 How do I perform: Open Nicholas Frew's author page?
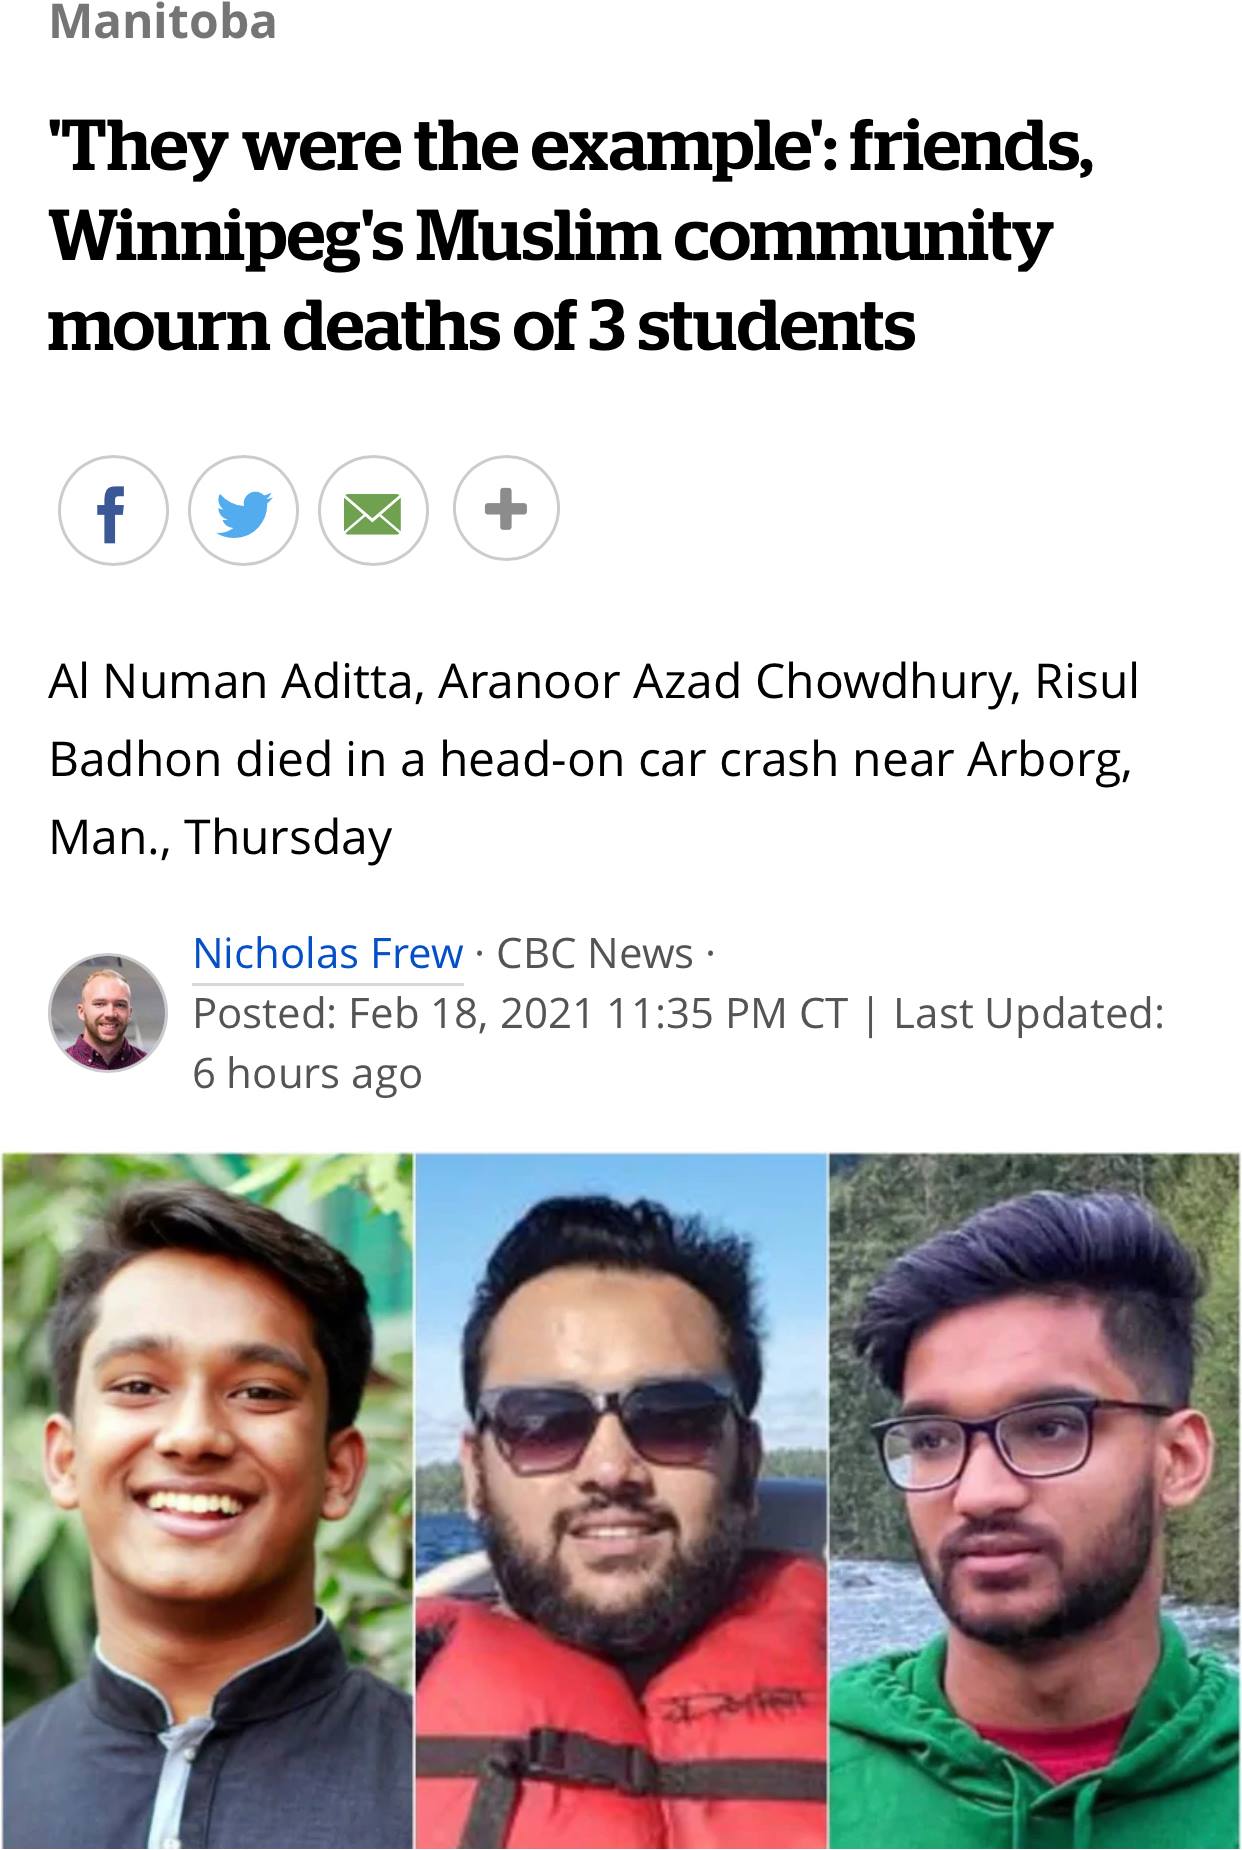[x=328, y=953]
